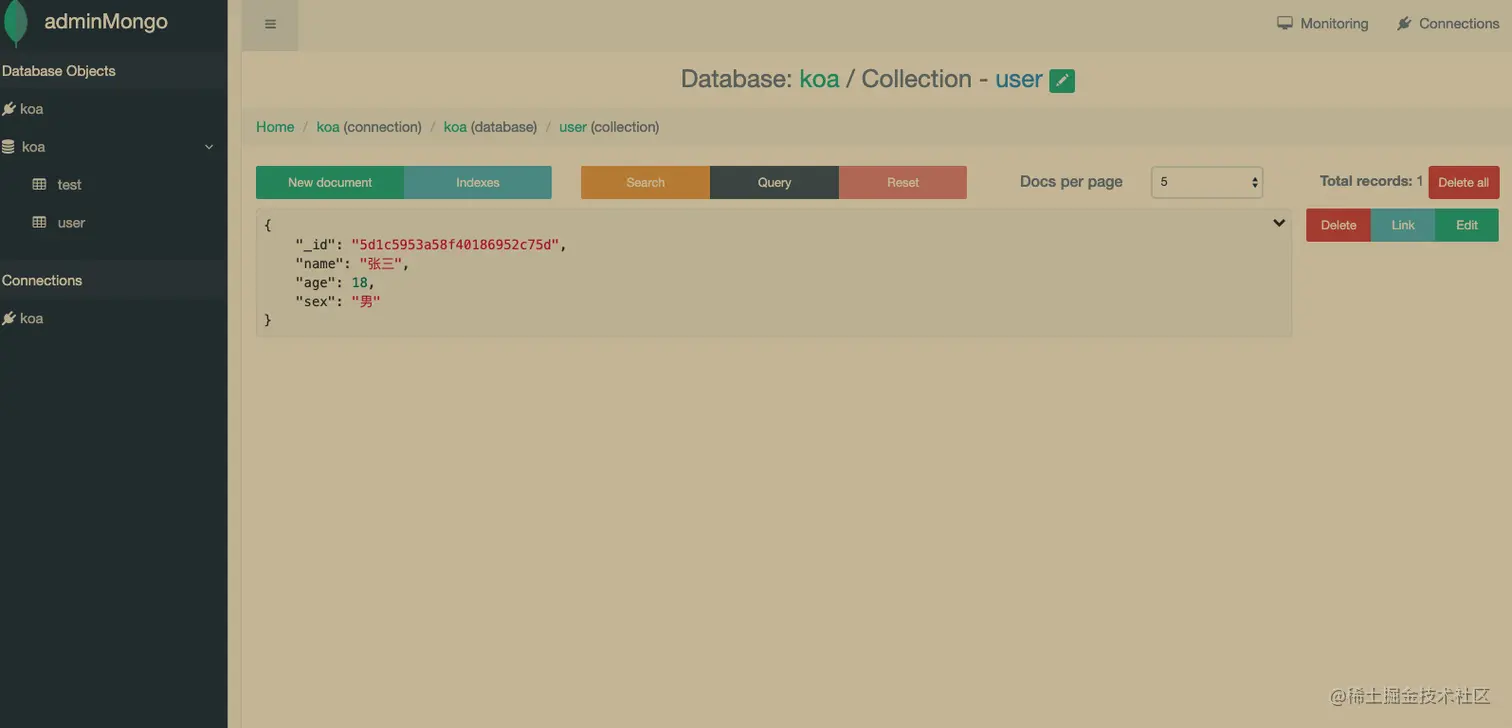Click the age value 18
Screen dimensions: 1512x728
pyautogui.click(x=359, y=282)
